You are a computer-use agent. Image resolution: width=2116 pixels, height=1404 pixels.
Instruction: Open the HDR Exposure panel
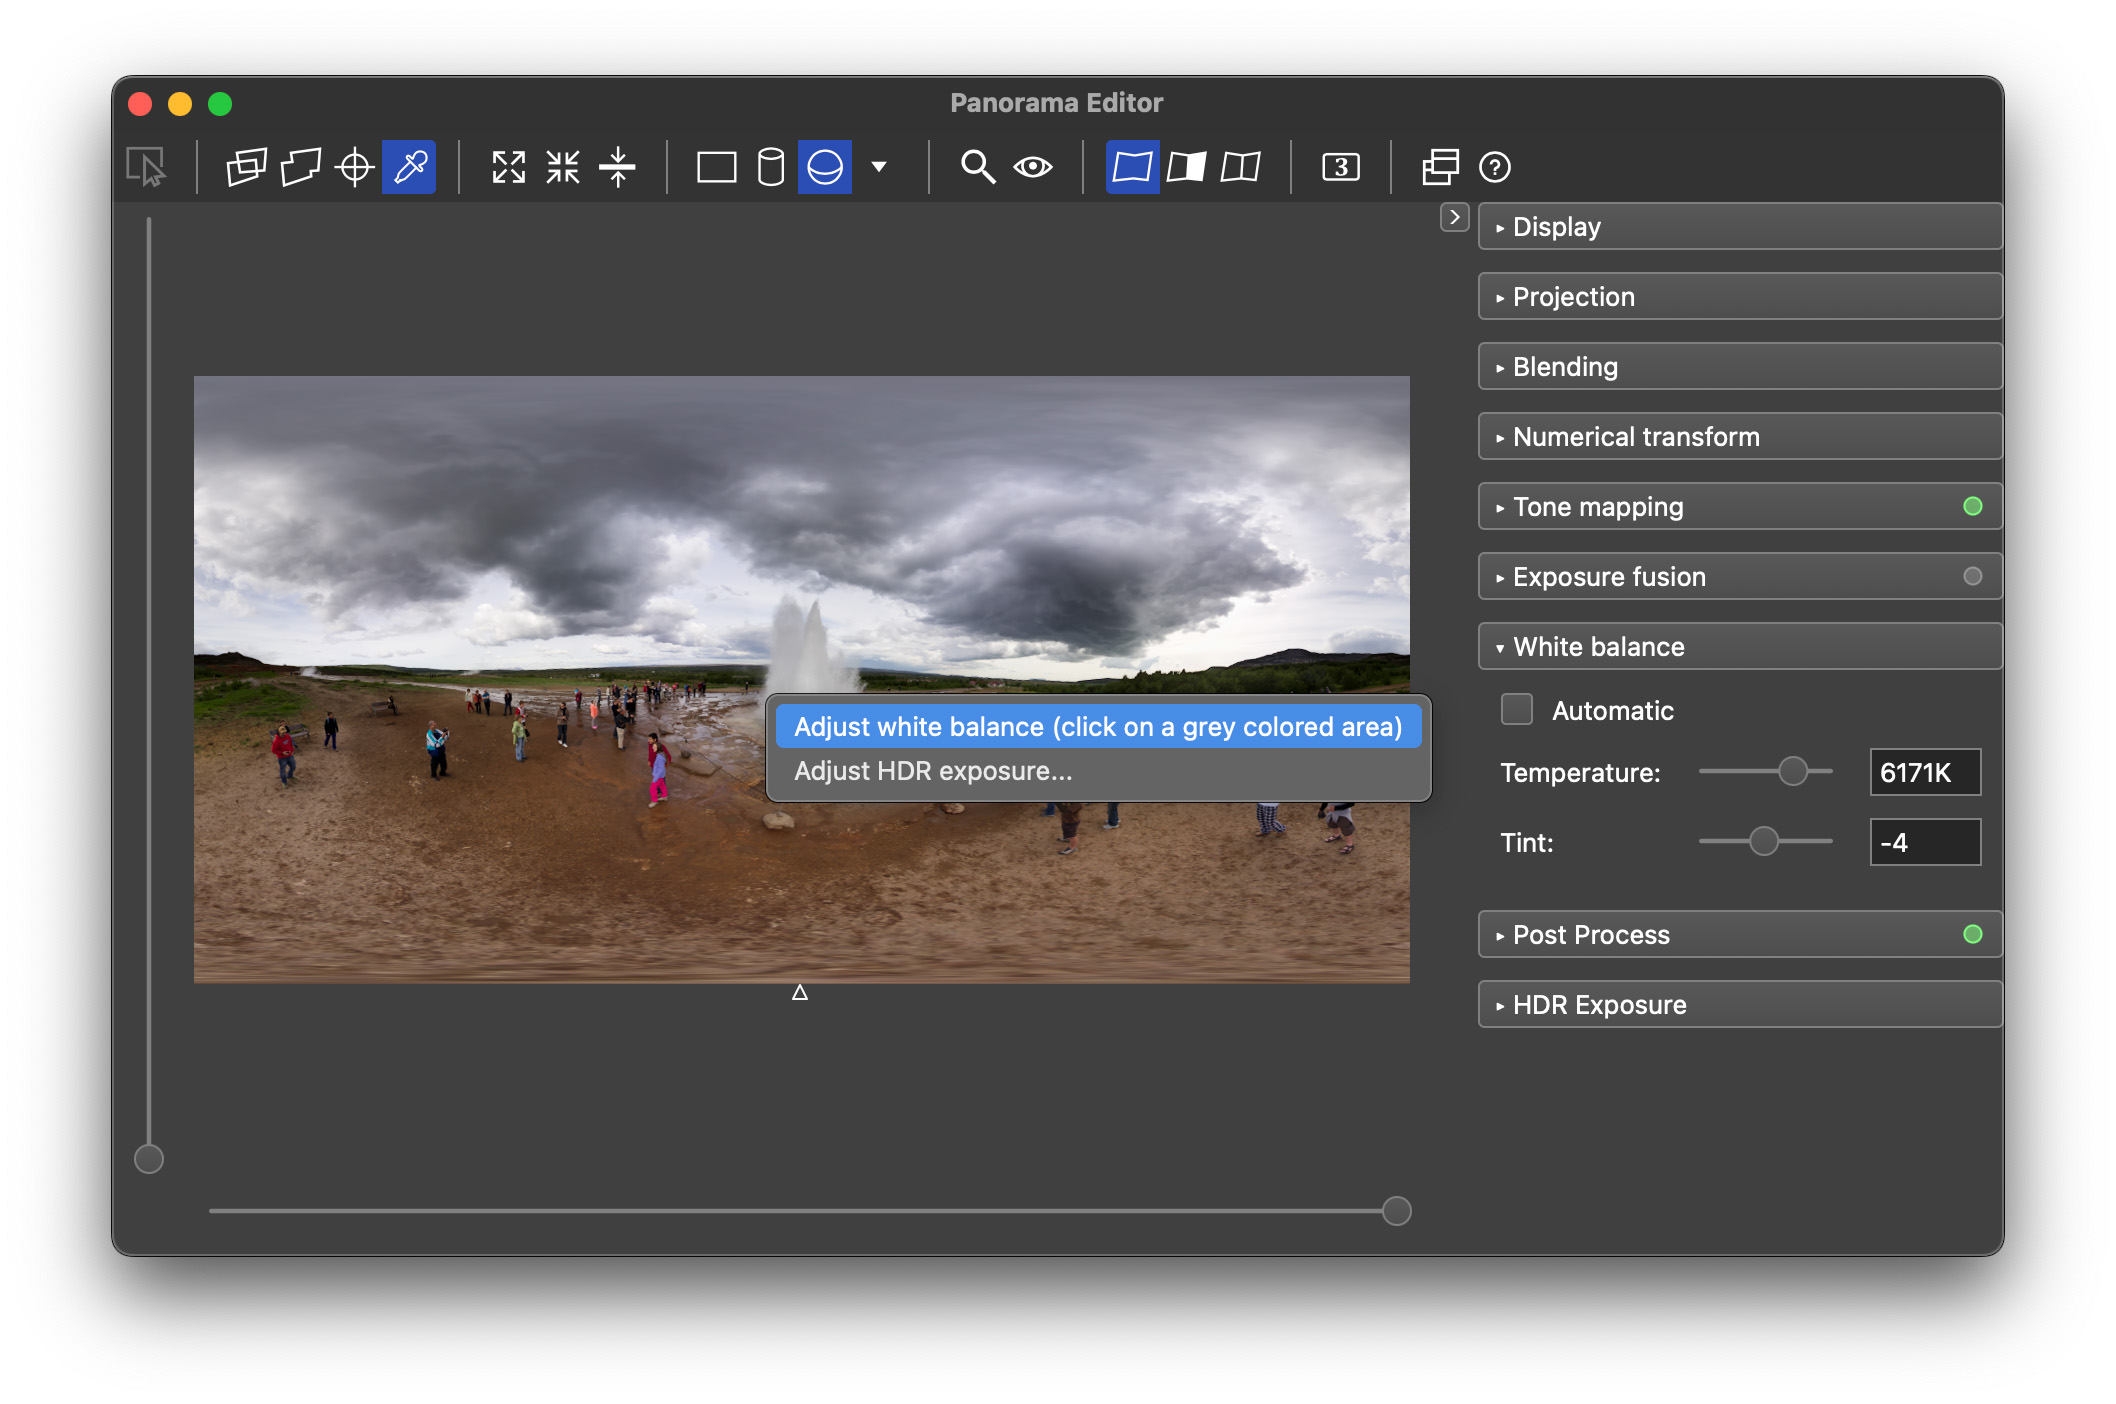(x=1737, y=1004)
